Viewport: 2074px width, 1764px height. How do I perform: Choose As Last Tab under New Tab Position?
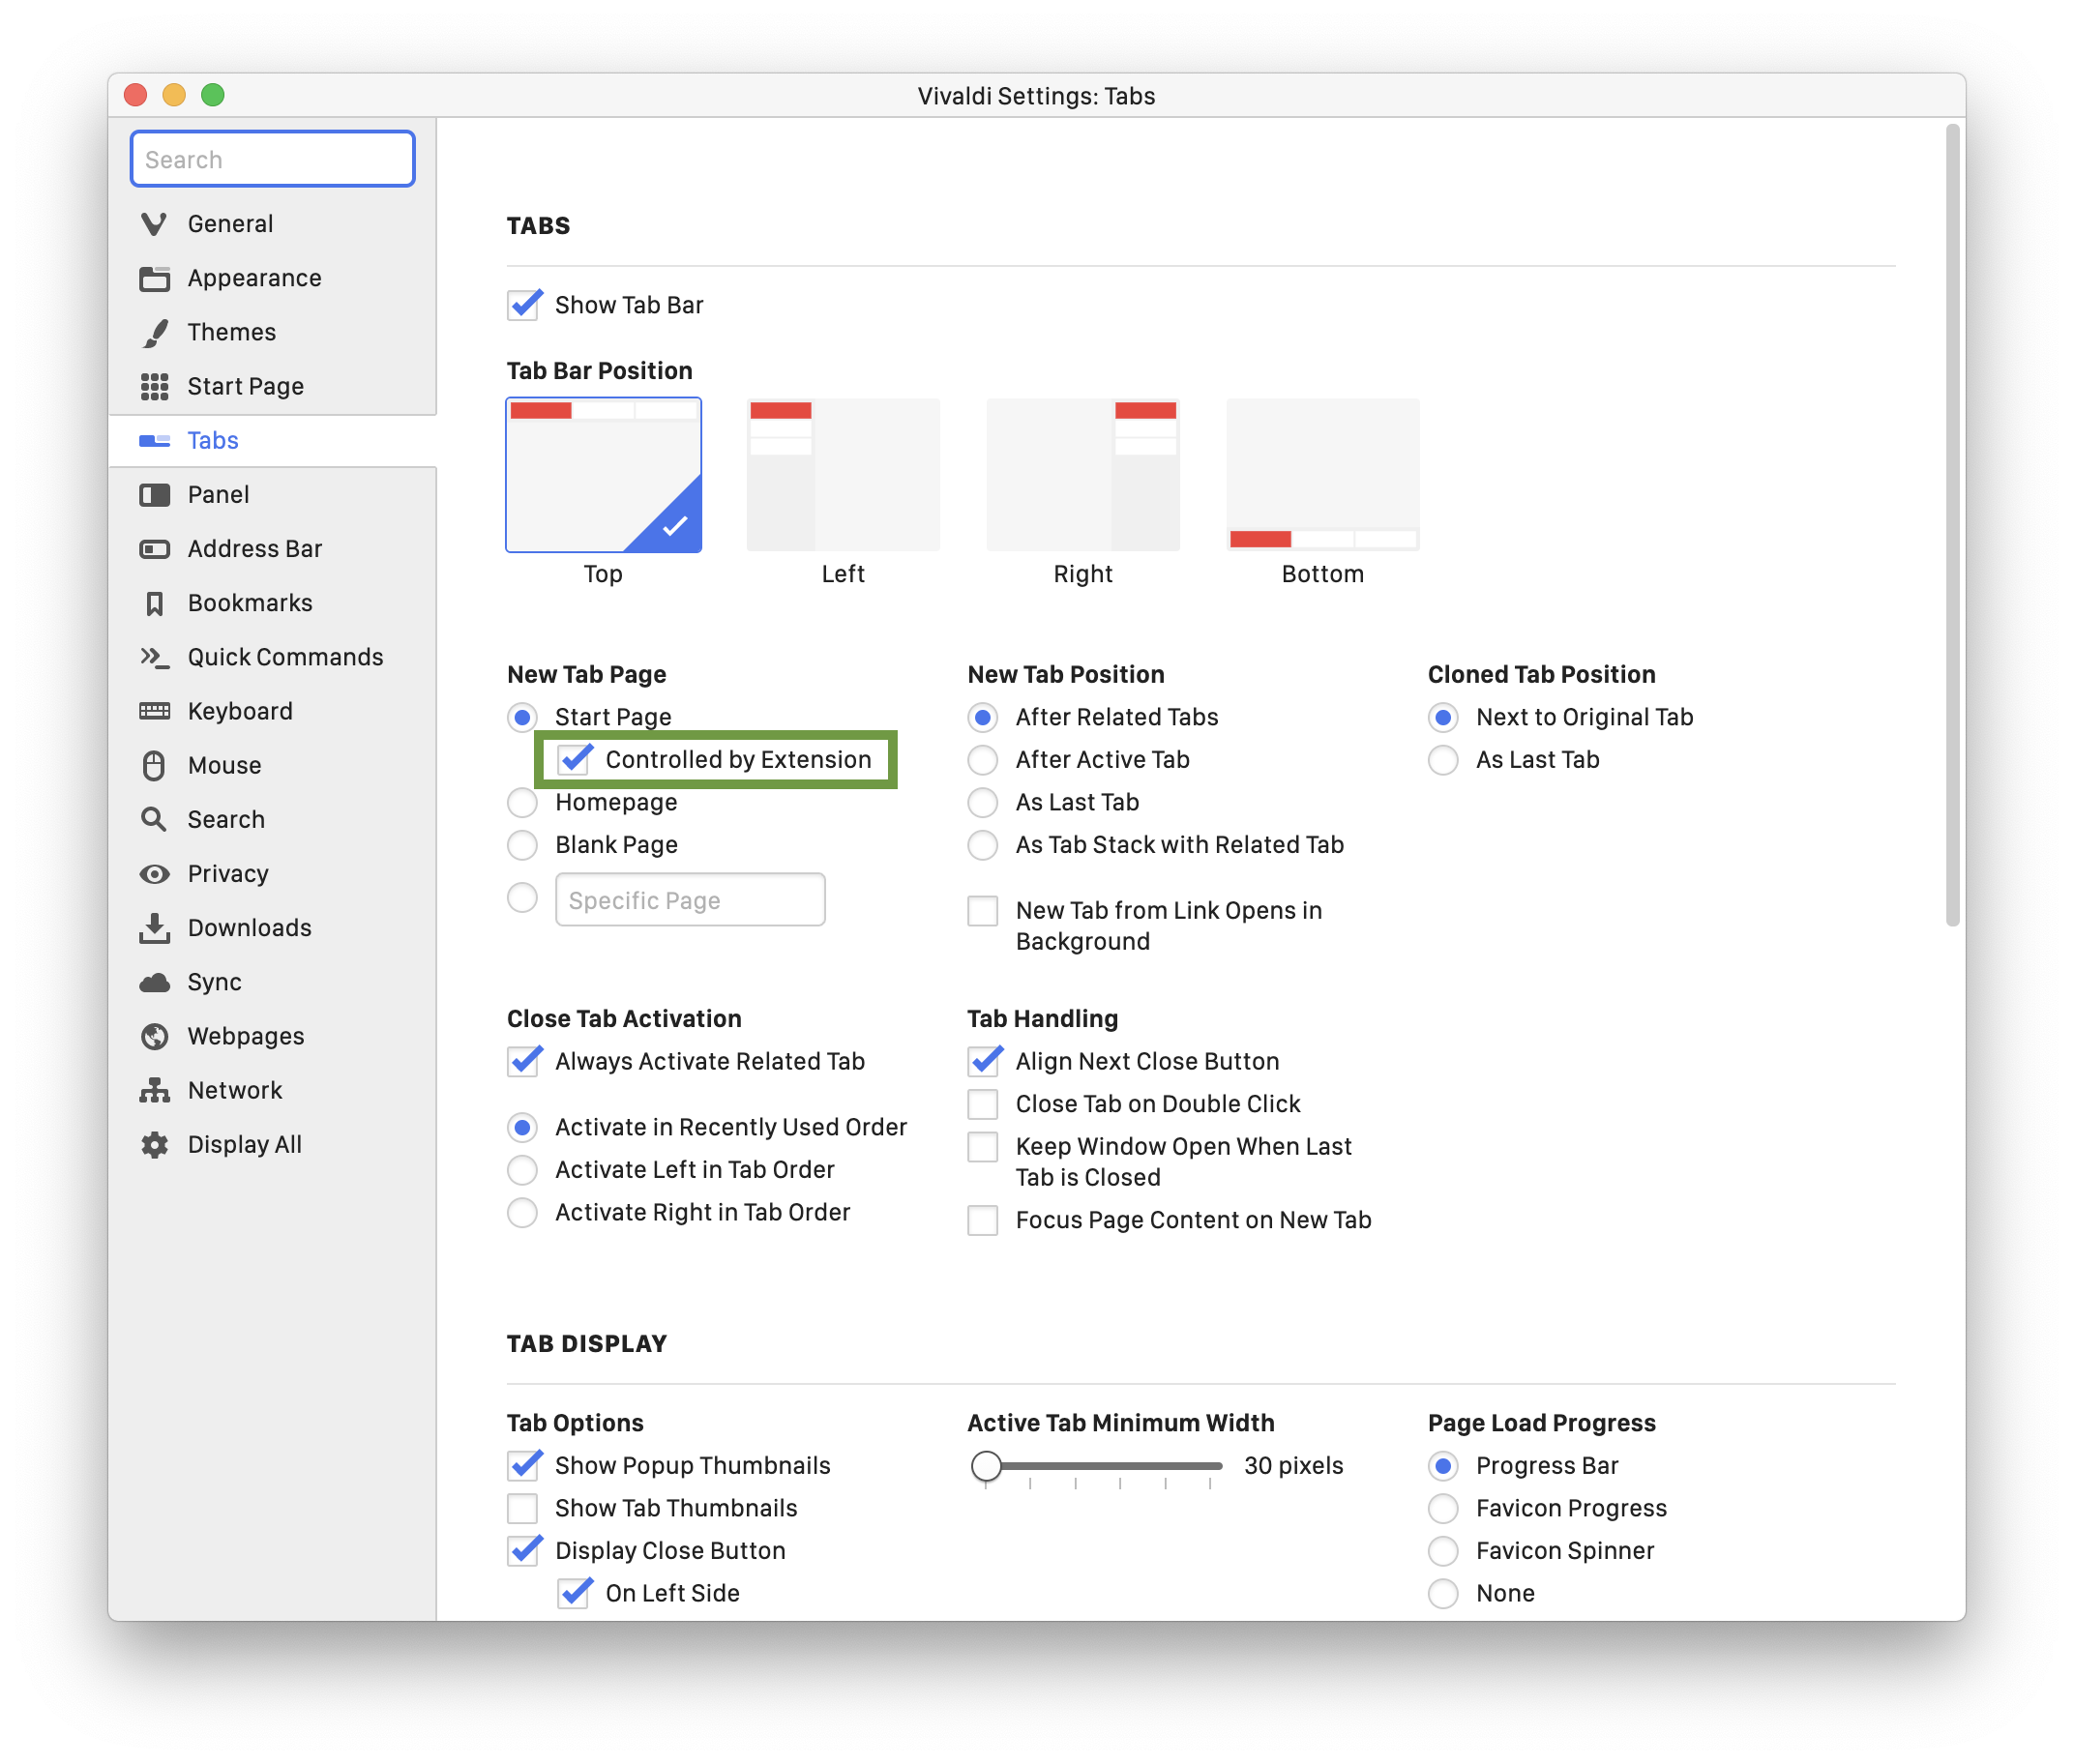(x=983, y=802)
